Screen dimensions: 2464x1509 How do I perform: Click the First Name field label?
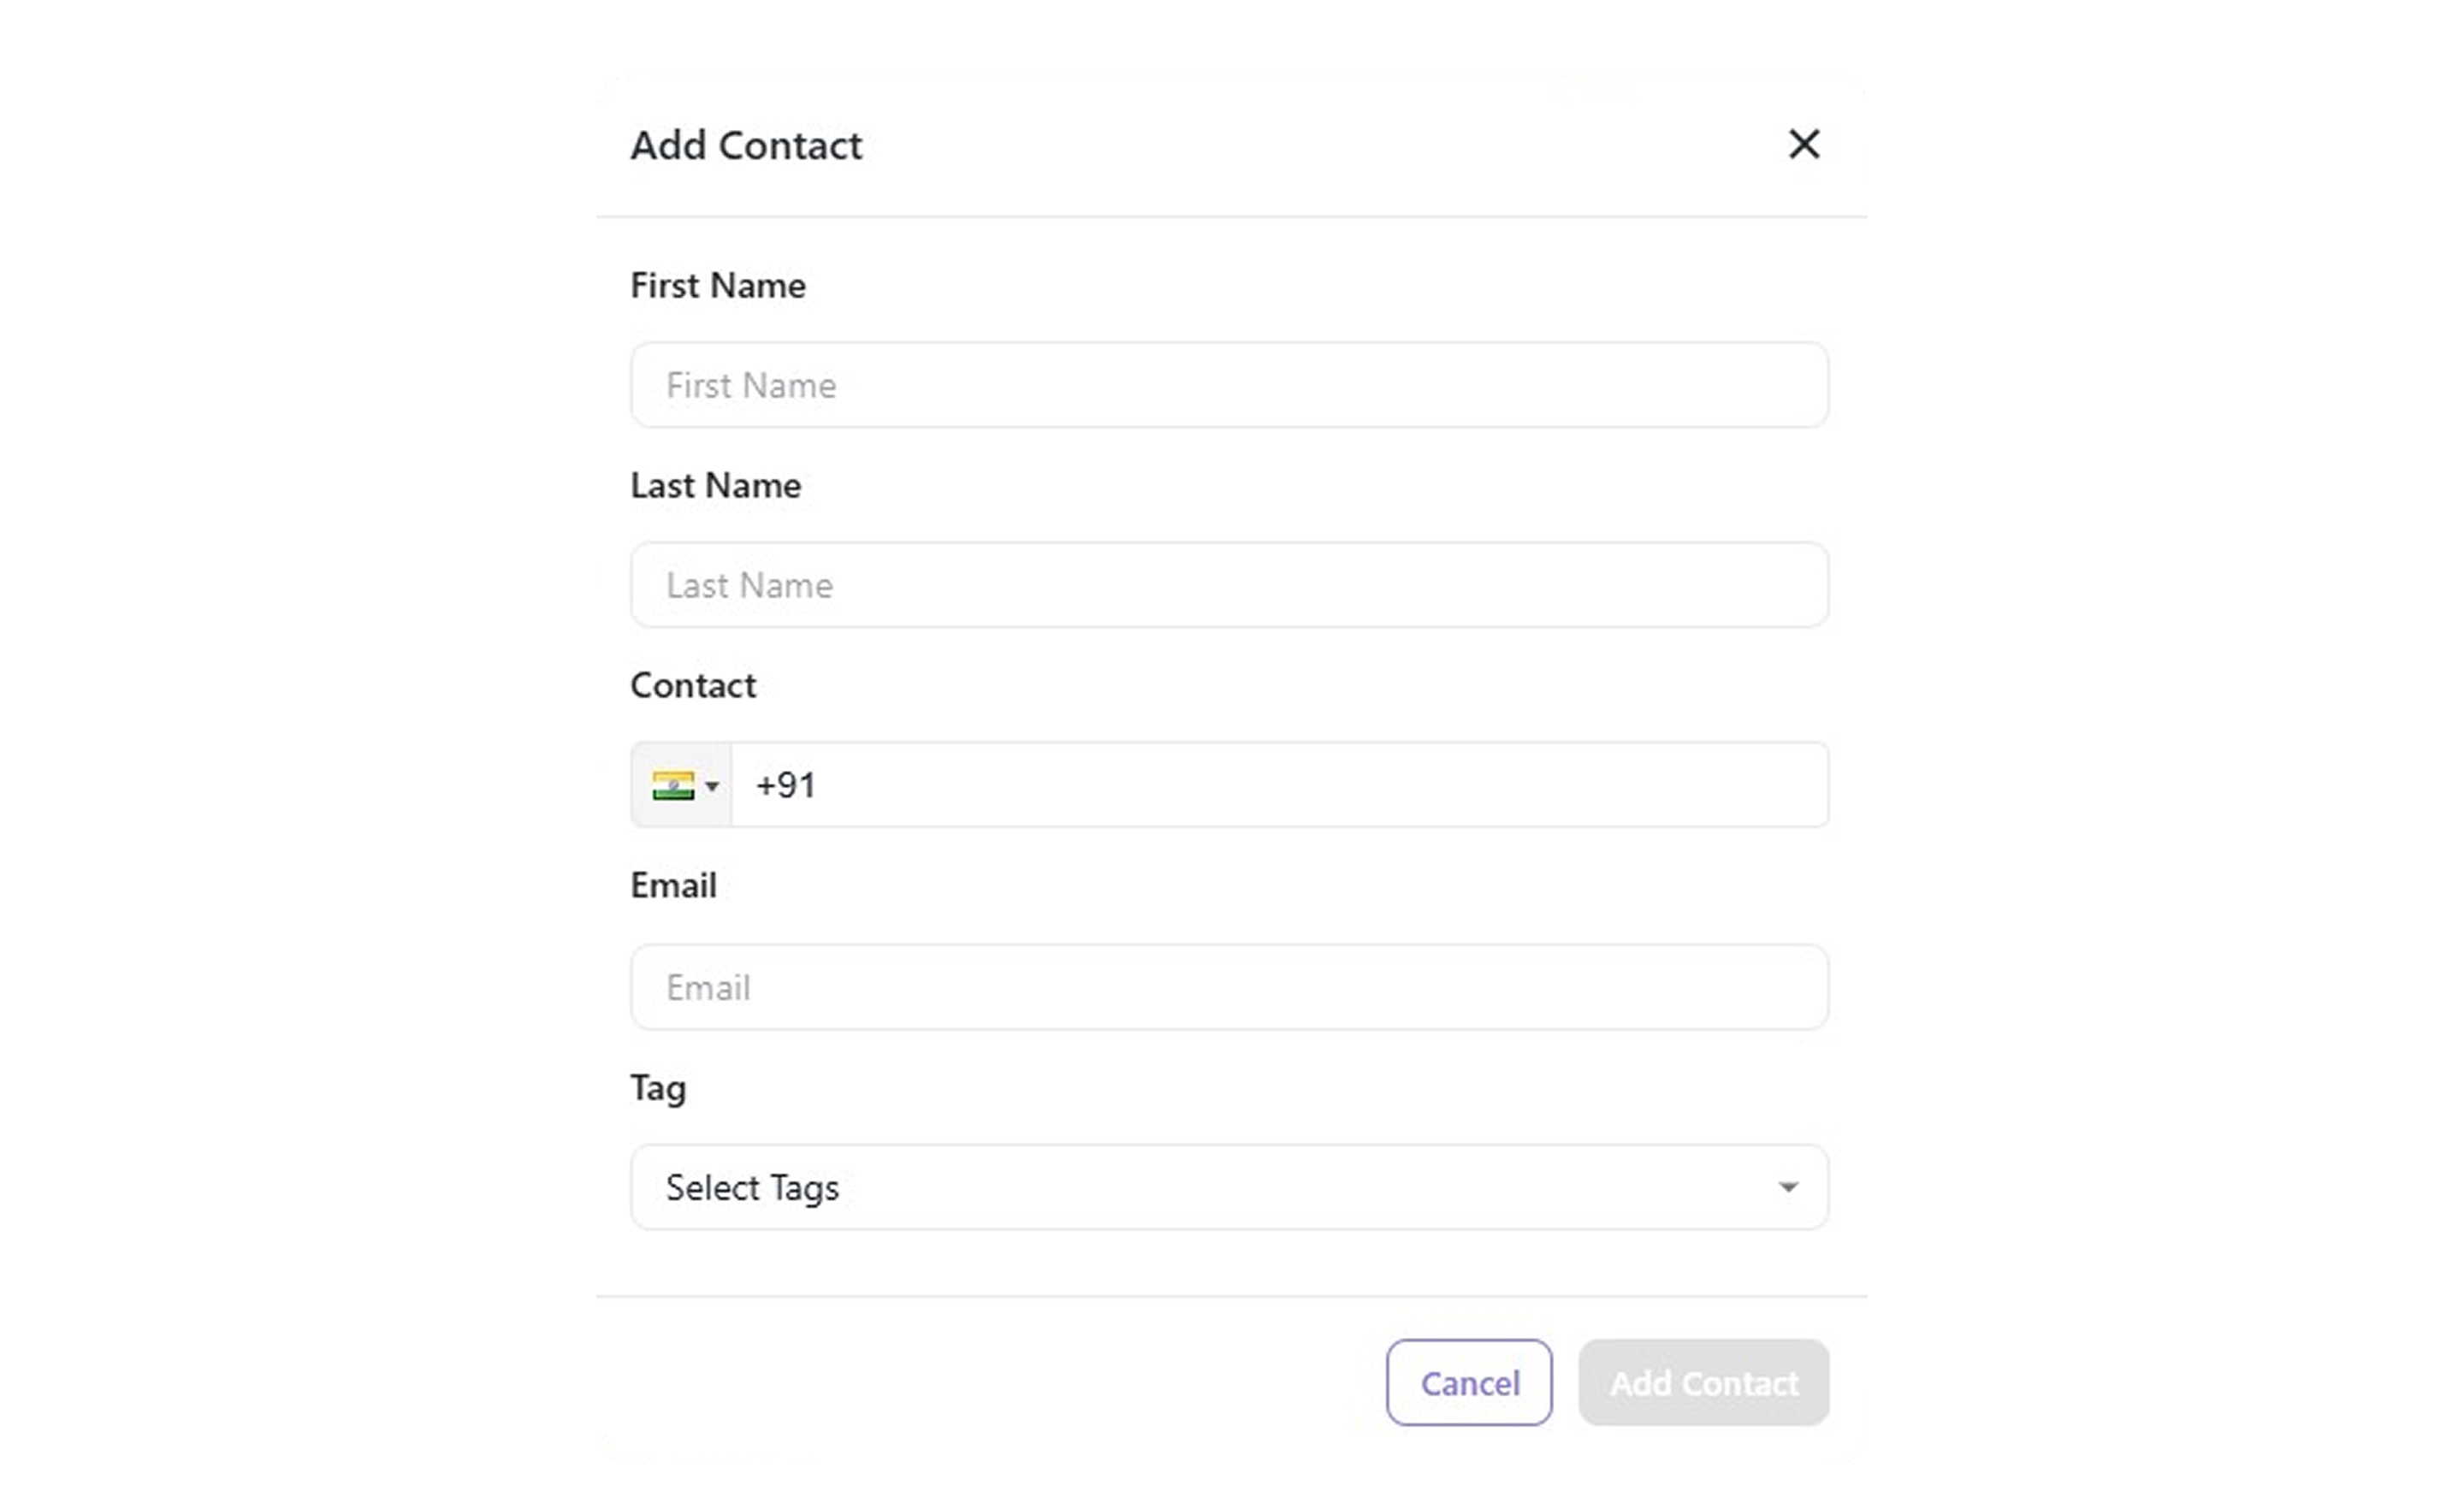tap(717, 286)
